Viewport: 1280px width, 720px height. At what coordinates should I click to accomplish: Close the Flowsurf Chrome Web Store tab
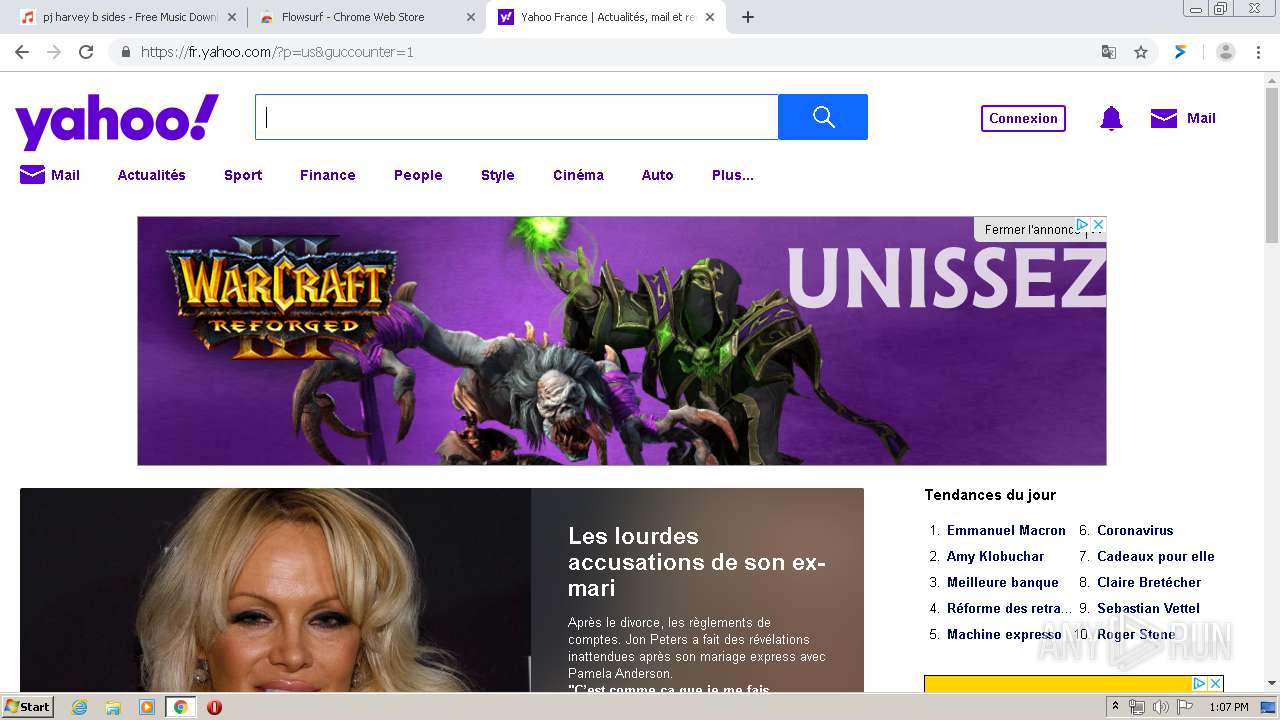[x=471, y=17]
